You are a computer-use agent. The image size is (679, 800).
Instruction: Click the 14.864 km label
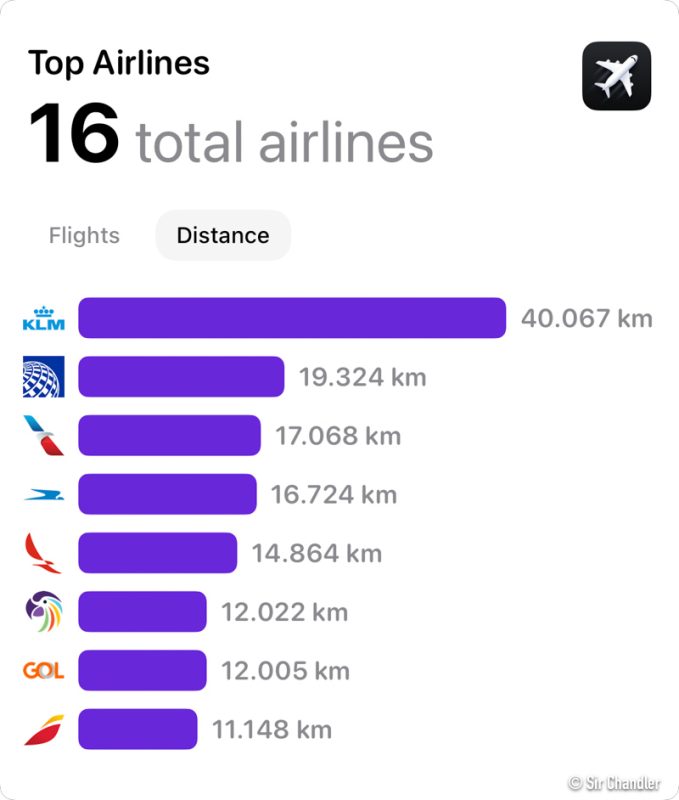click(x=317, y=553)
